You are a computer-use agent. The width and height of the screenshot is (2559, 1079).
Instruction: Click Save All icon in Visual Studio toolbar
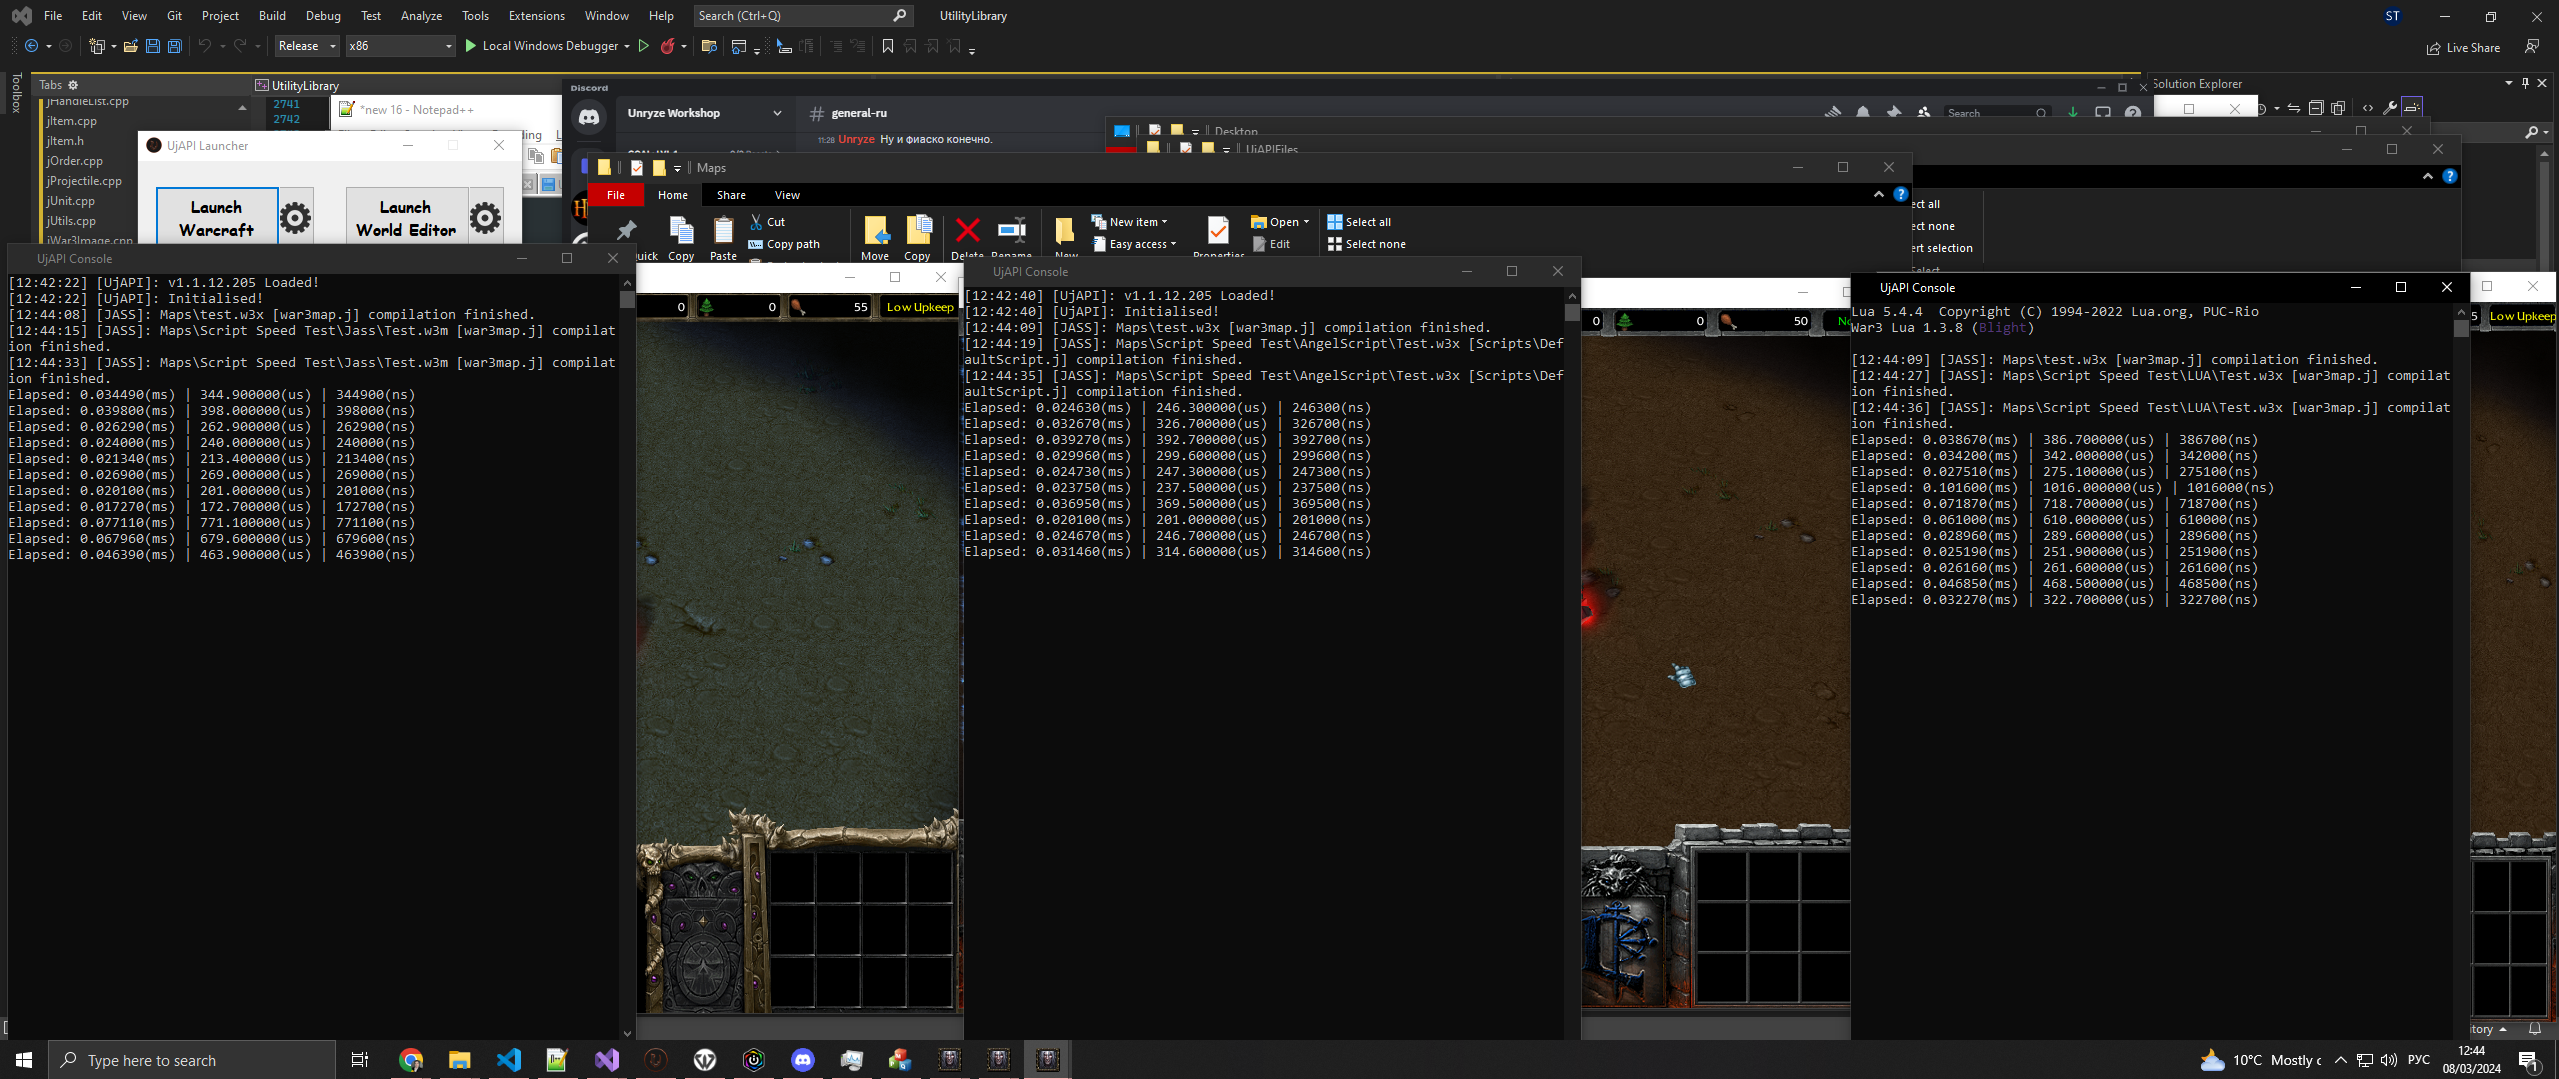[x=175, y=46]
